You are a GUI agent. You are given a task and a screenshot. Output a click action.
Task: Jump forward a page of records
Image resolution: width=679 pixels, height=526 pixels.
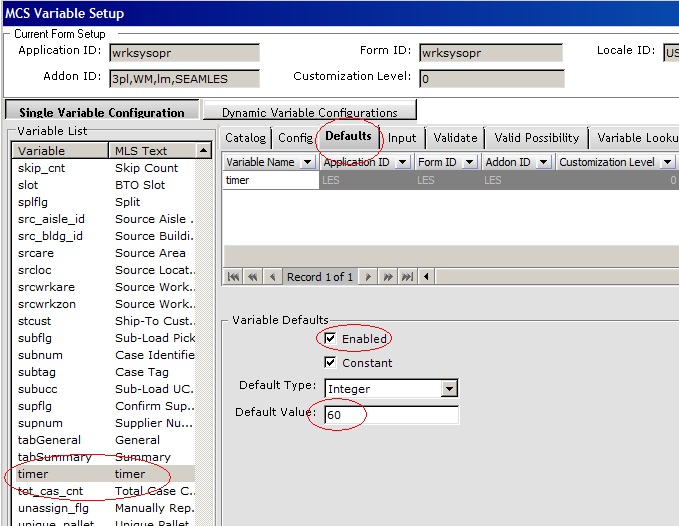click(388, 277)
